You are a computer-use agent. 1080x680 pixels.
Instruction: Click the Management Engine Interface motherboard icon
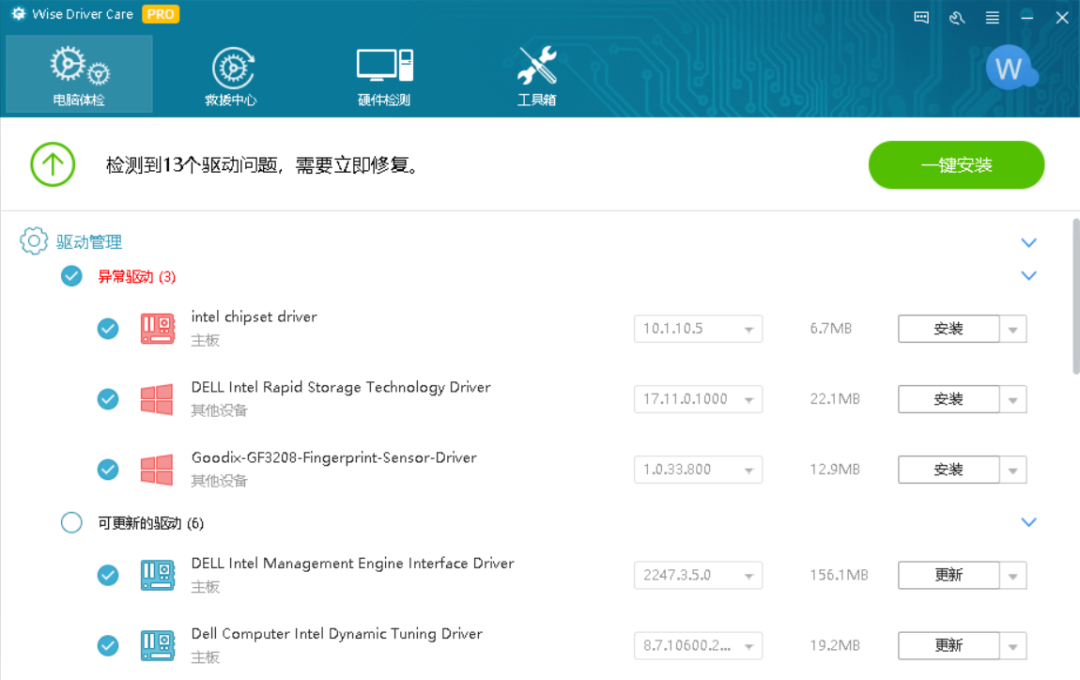(x=158, y=575)
